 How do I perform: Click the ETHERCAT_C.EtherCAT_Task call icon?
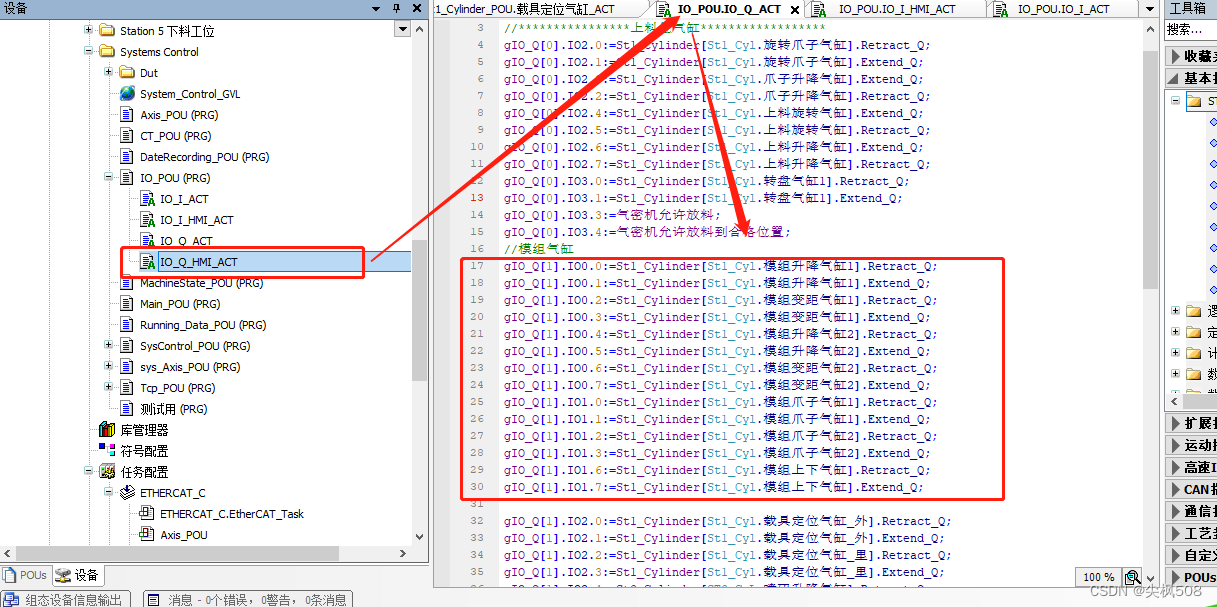click(x=147, y=513)
